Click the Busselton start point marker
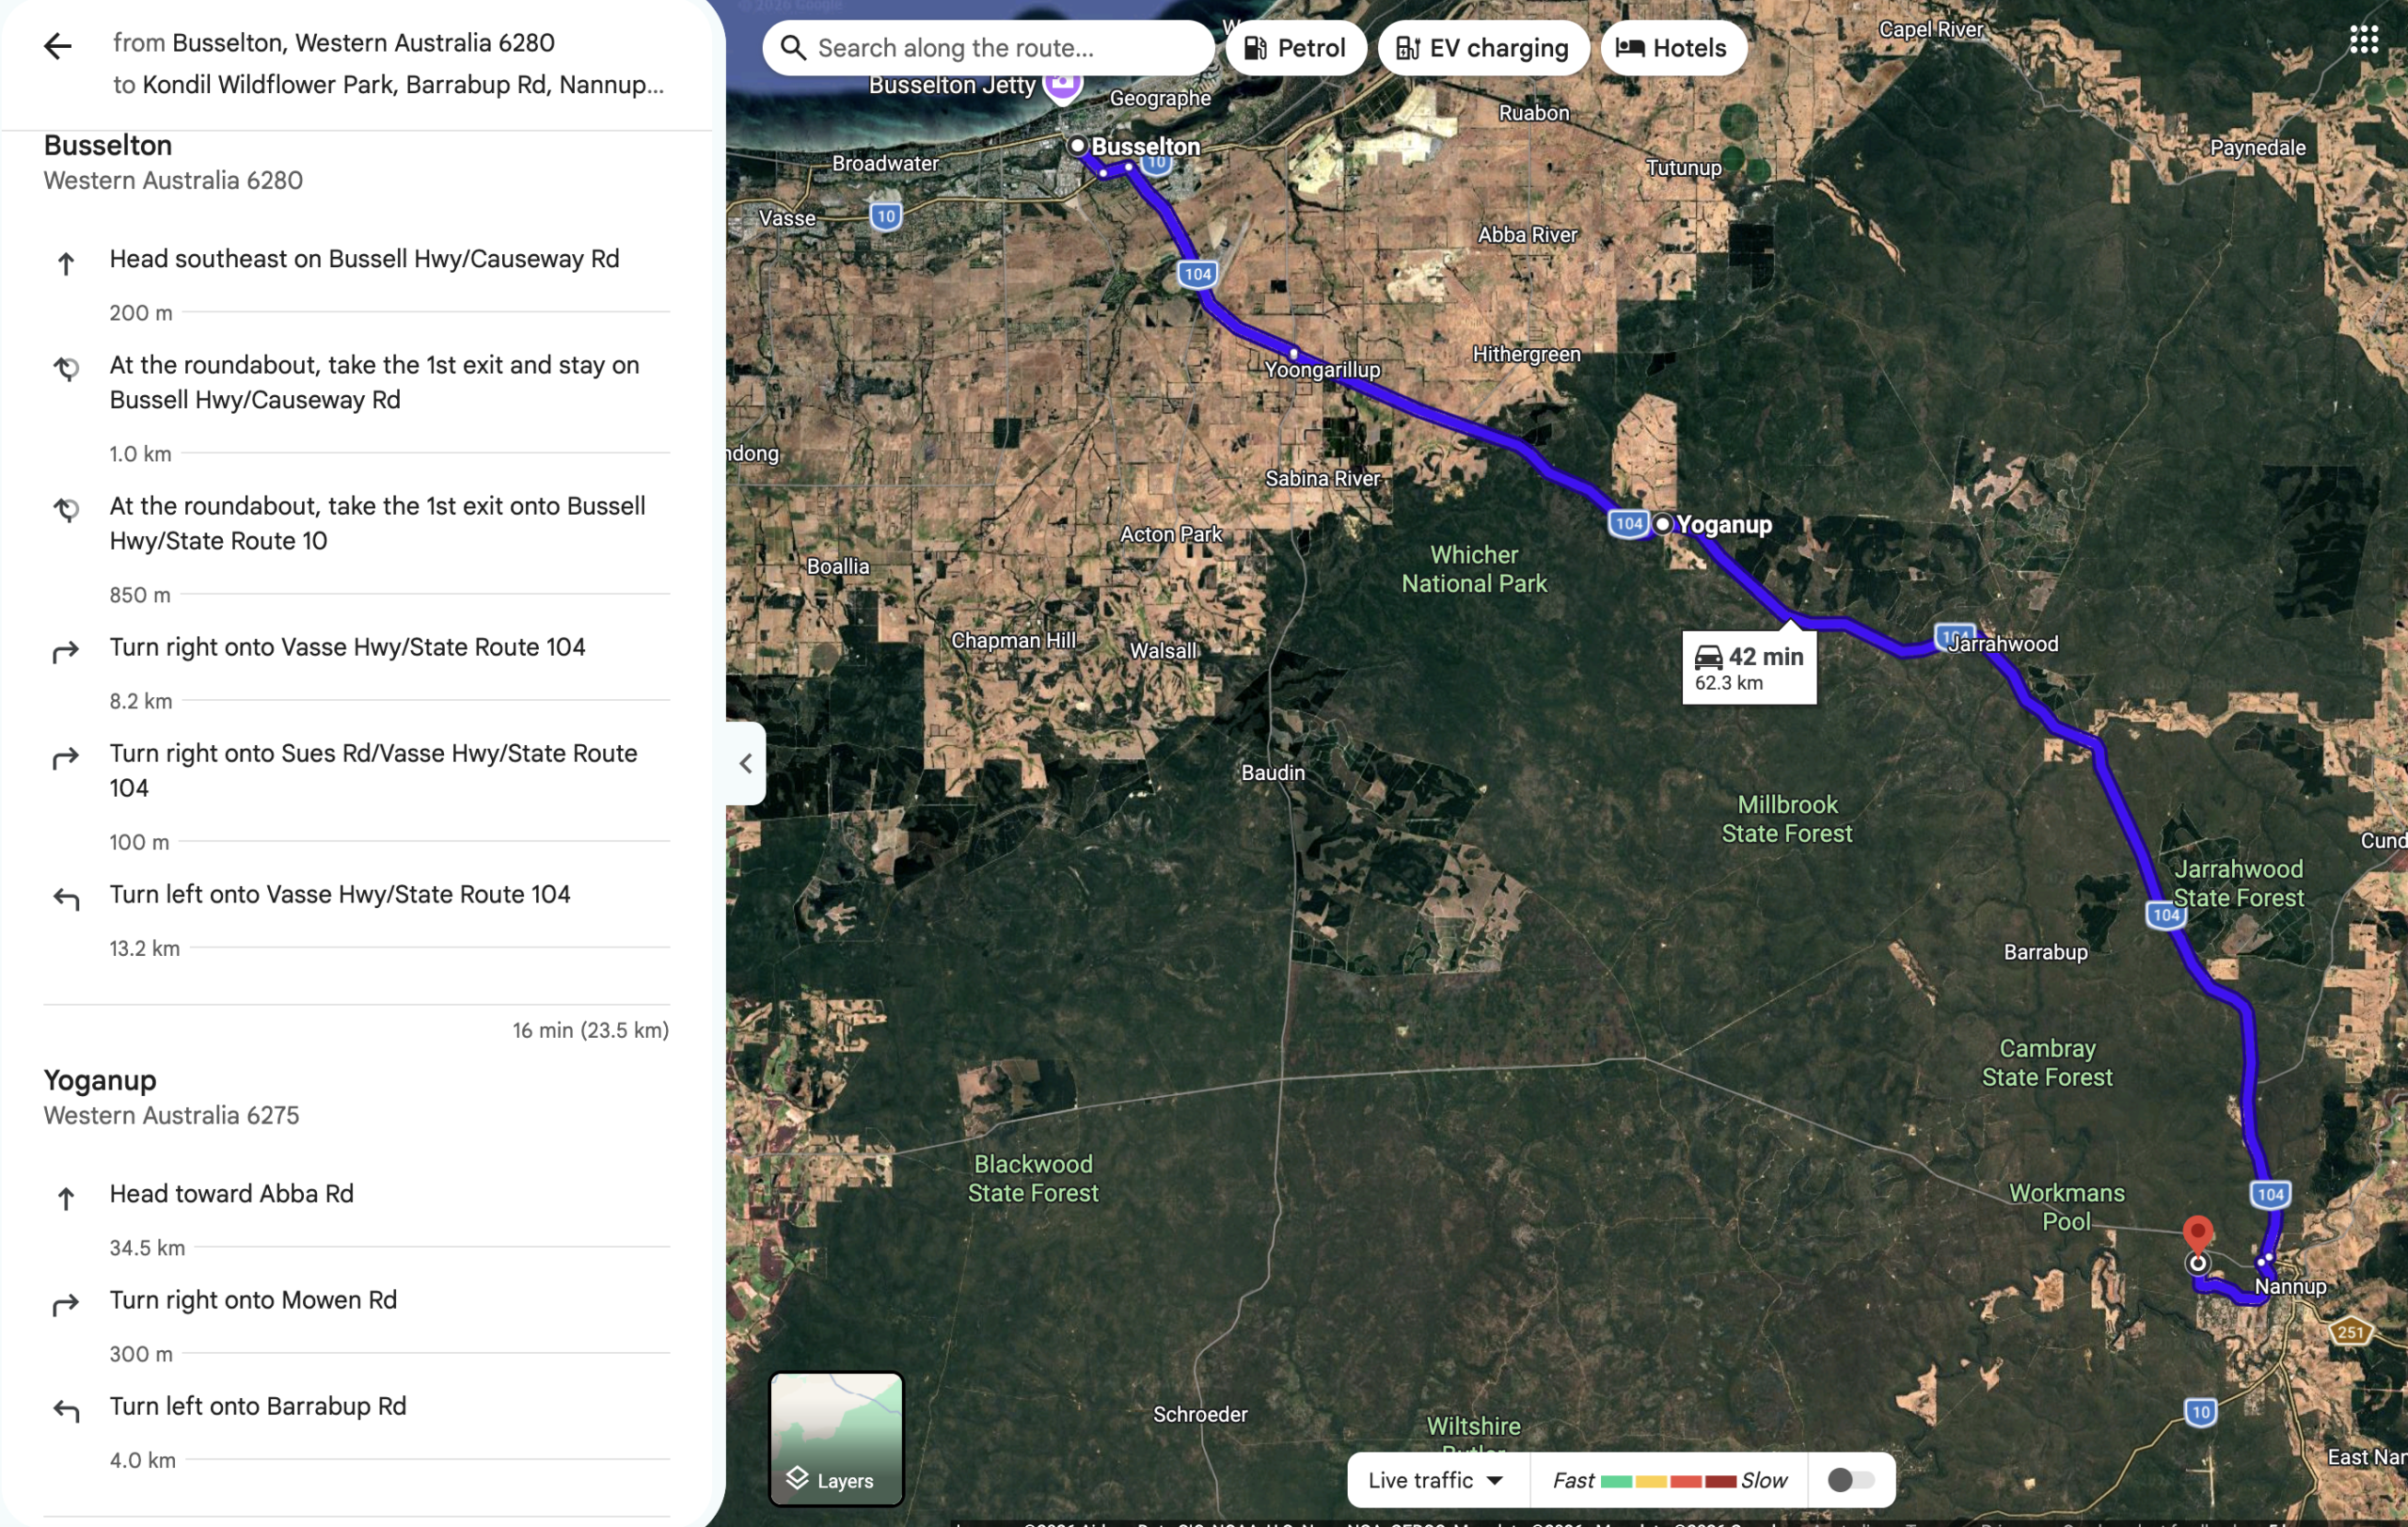The height and width of the screenshot is (1527, 2408). coord(1077,146)
